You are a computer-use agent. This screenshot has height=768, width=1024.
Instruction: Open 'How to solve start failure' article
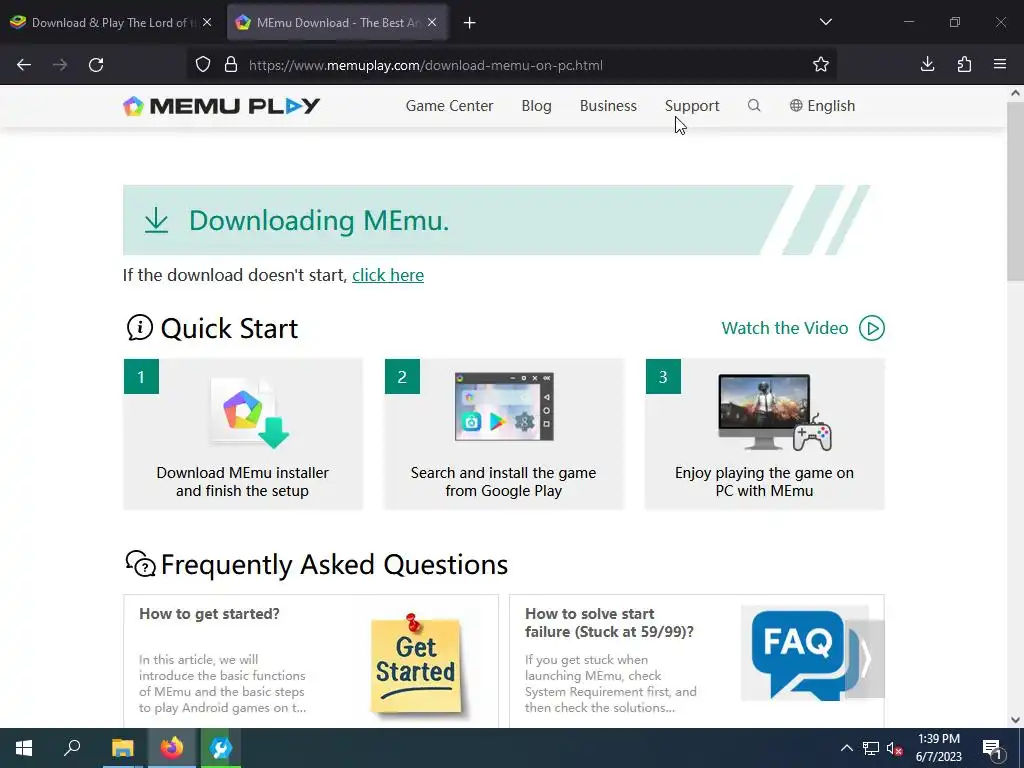tap(609, 622)
